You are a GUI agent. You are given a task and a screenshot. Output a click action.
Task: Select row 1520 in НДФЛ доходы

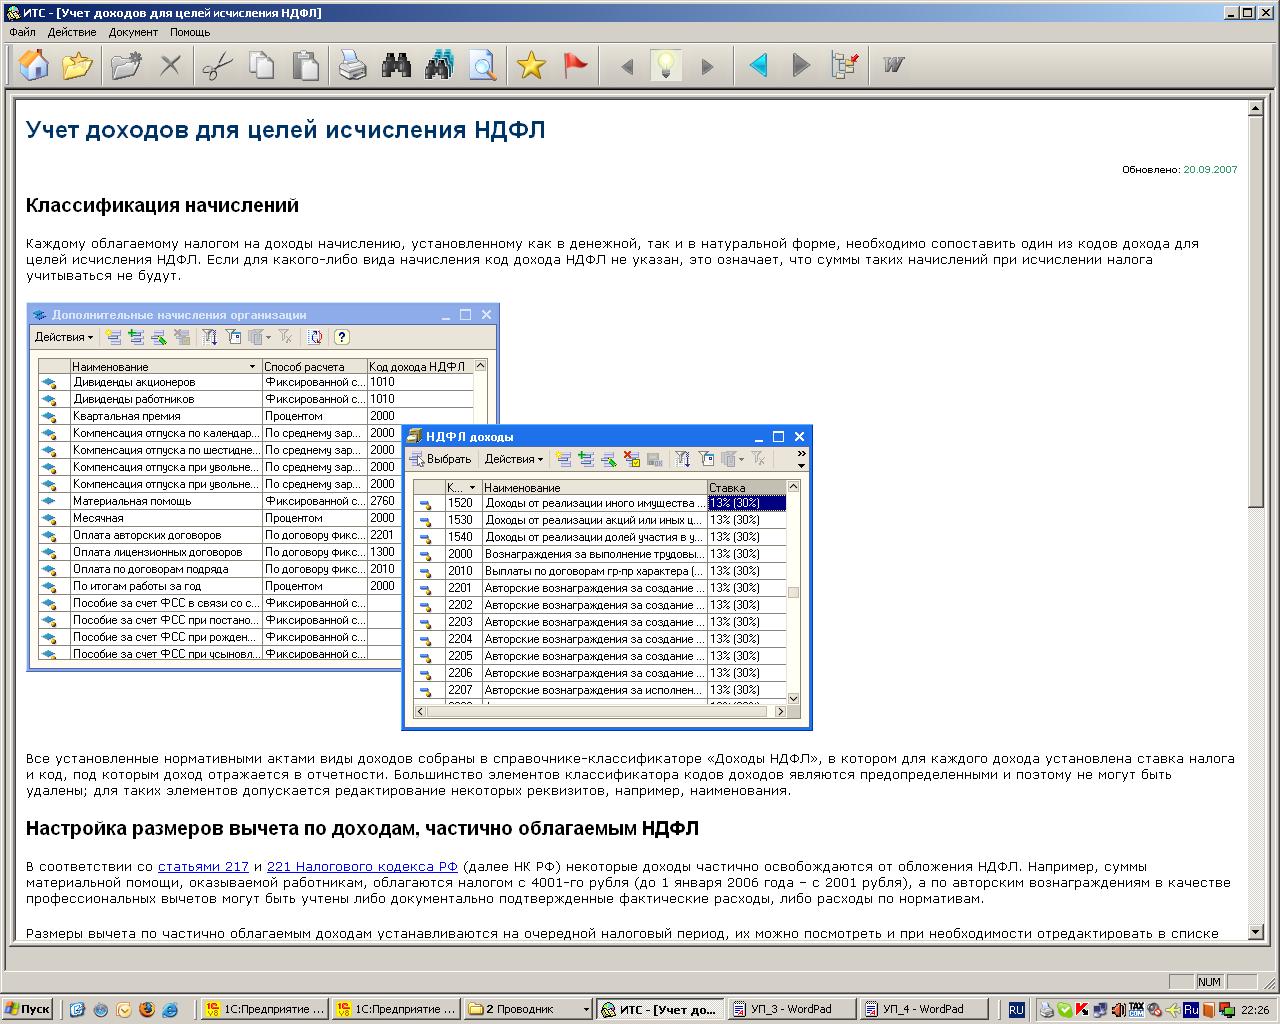pyautogui.click(x=601, y=503)
